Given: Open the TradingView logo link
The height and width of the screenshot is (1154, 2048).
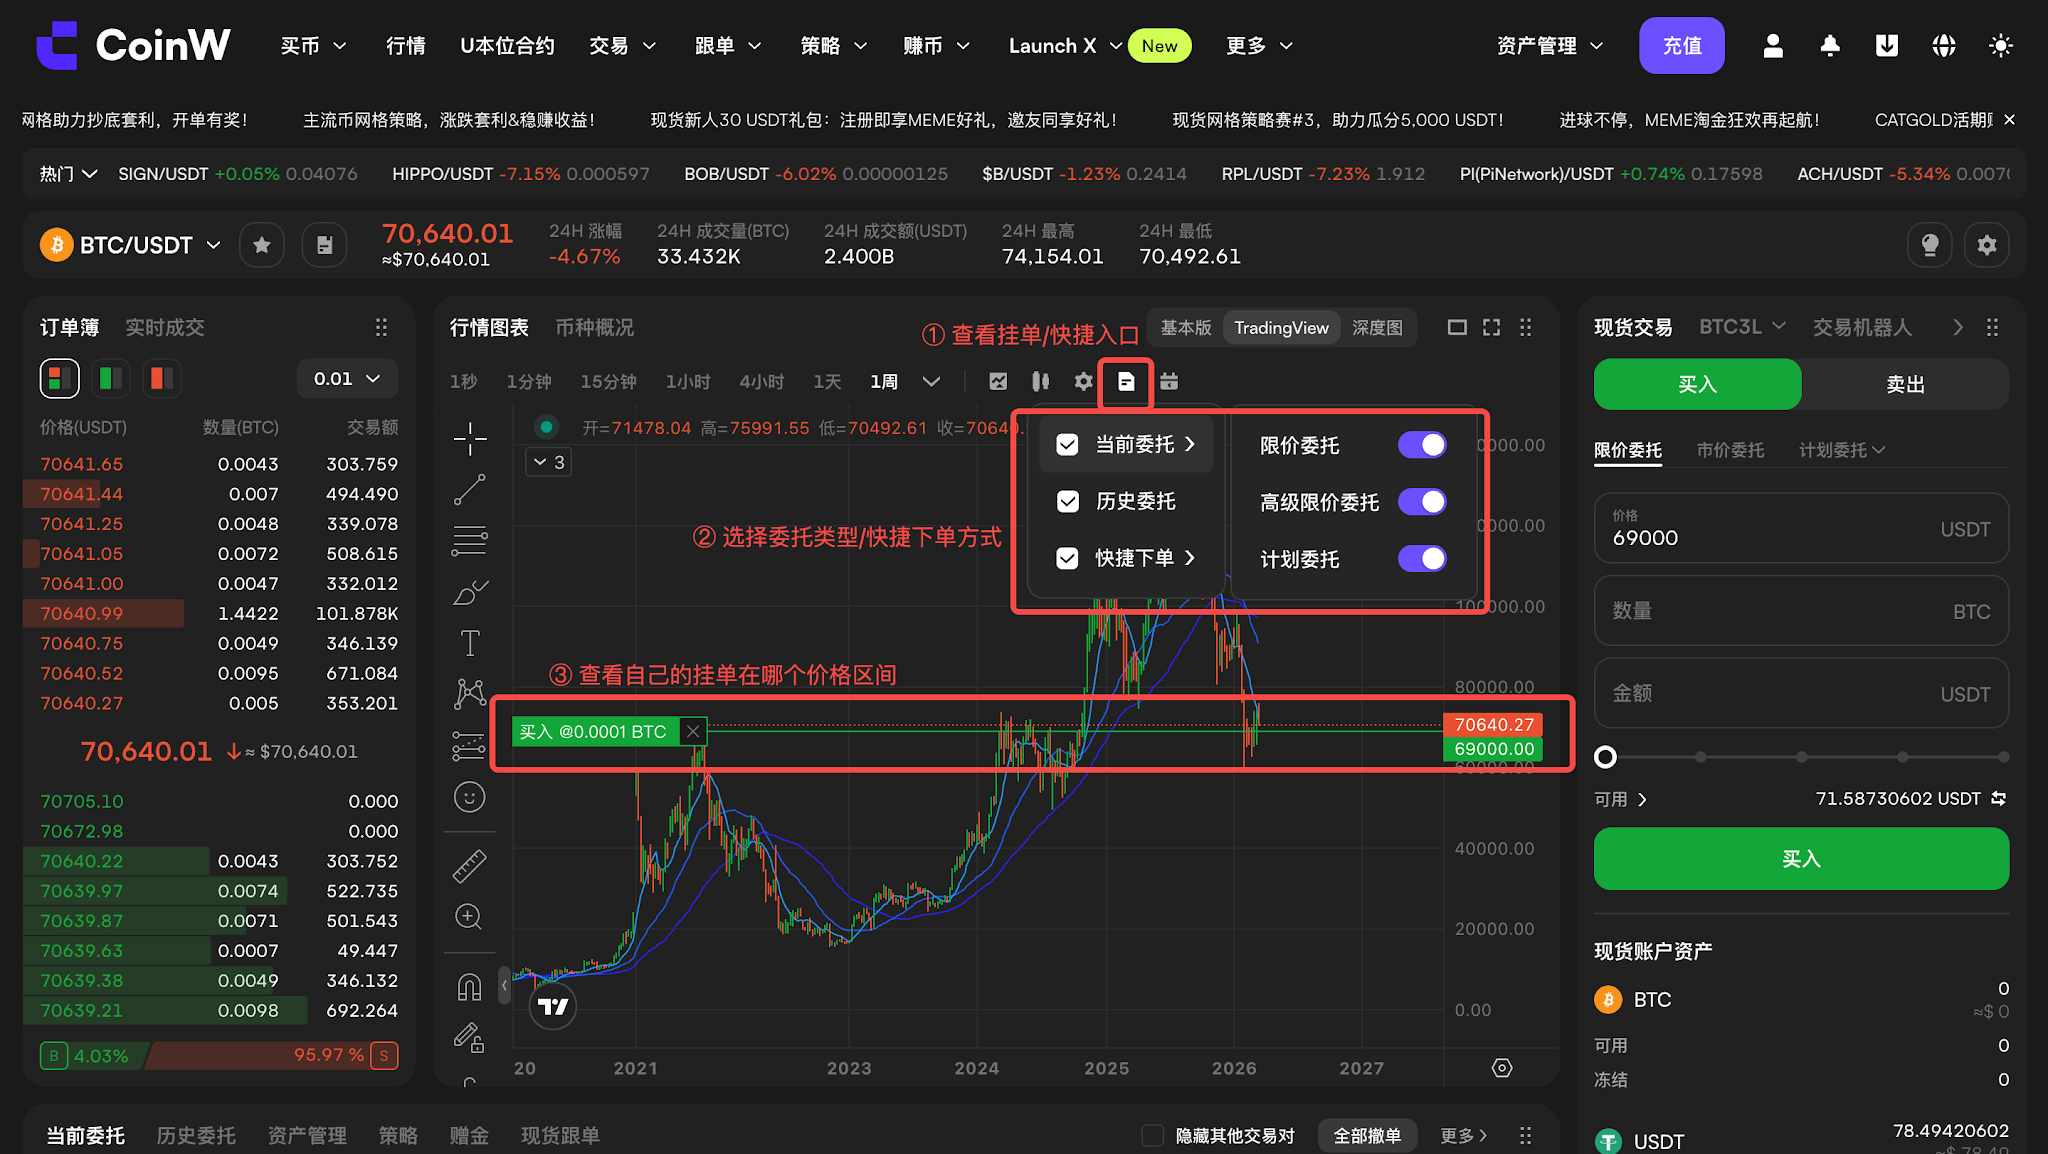Looking at the screenshot, I should pyautogui.click(x=553, y=1006).
